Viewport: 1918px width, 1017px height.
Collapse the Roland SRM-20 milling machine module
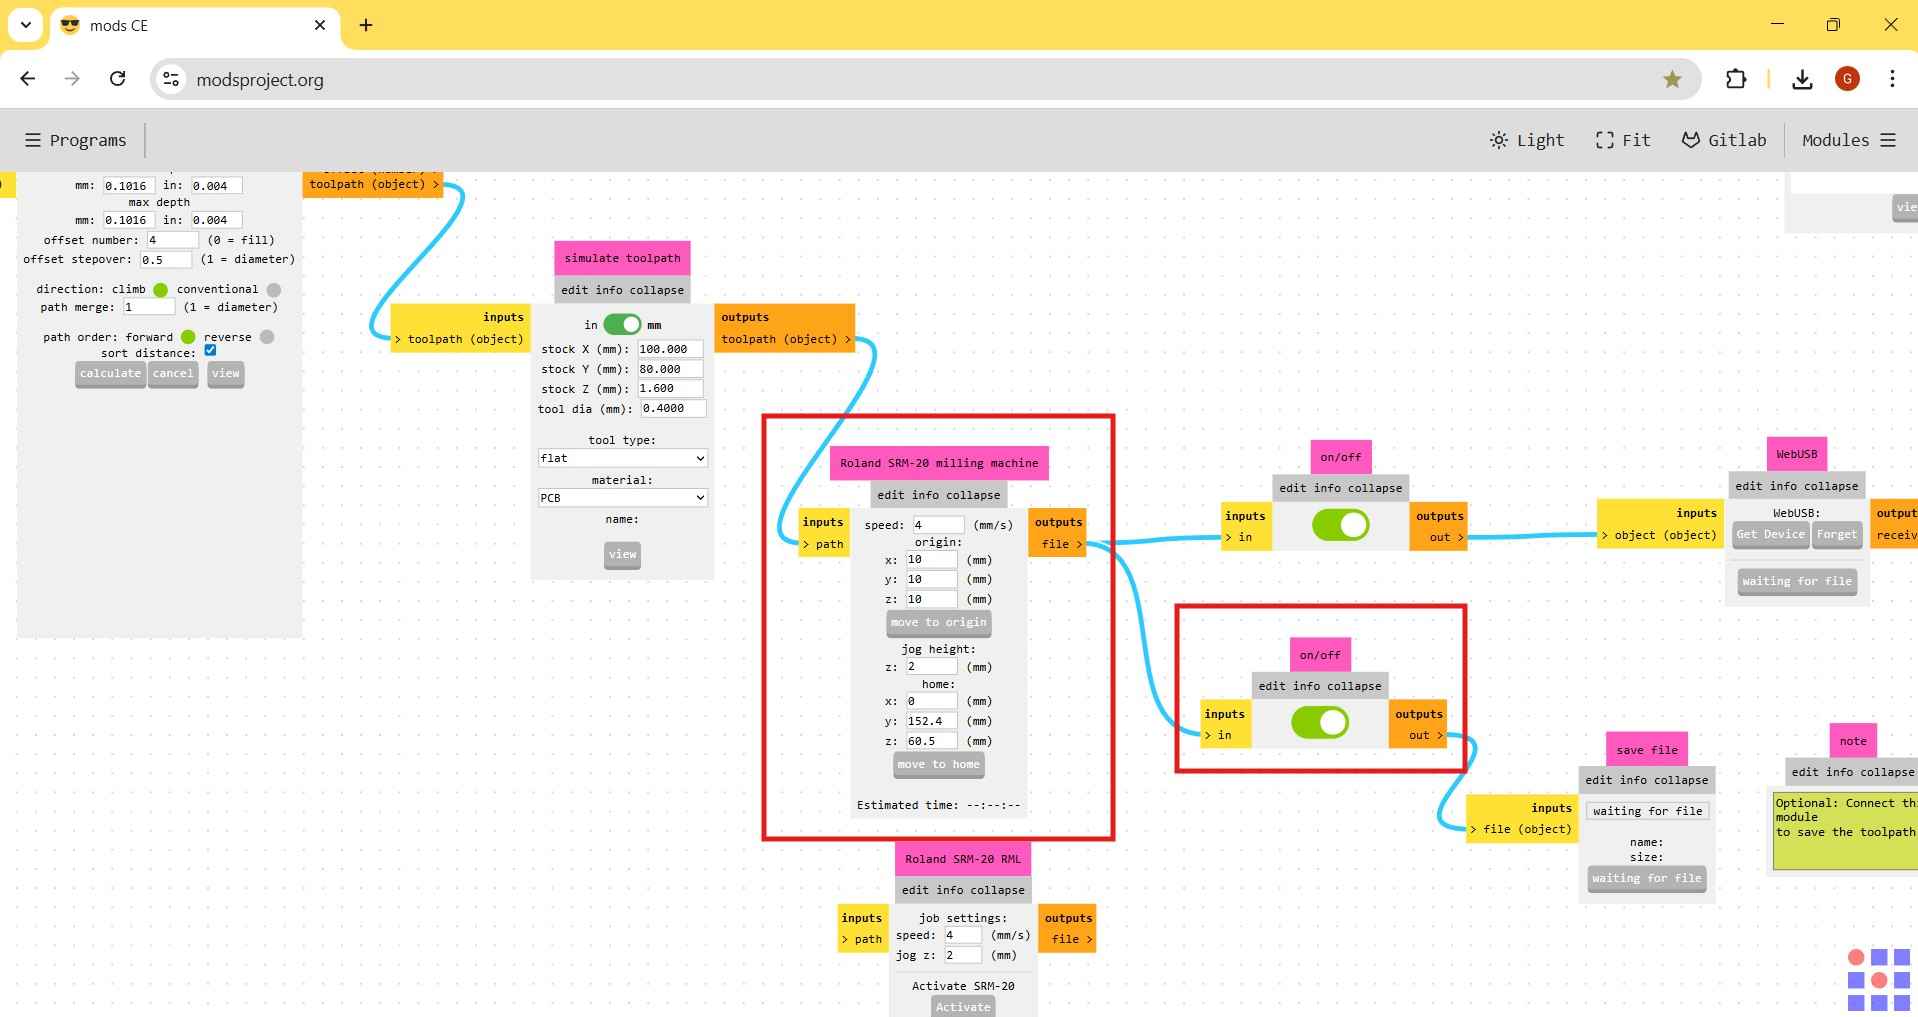click(x=975, y=495)
